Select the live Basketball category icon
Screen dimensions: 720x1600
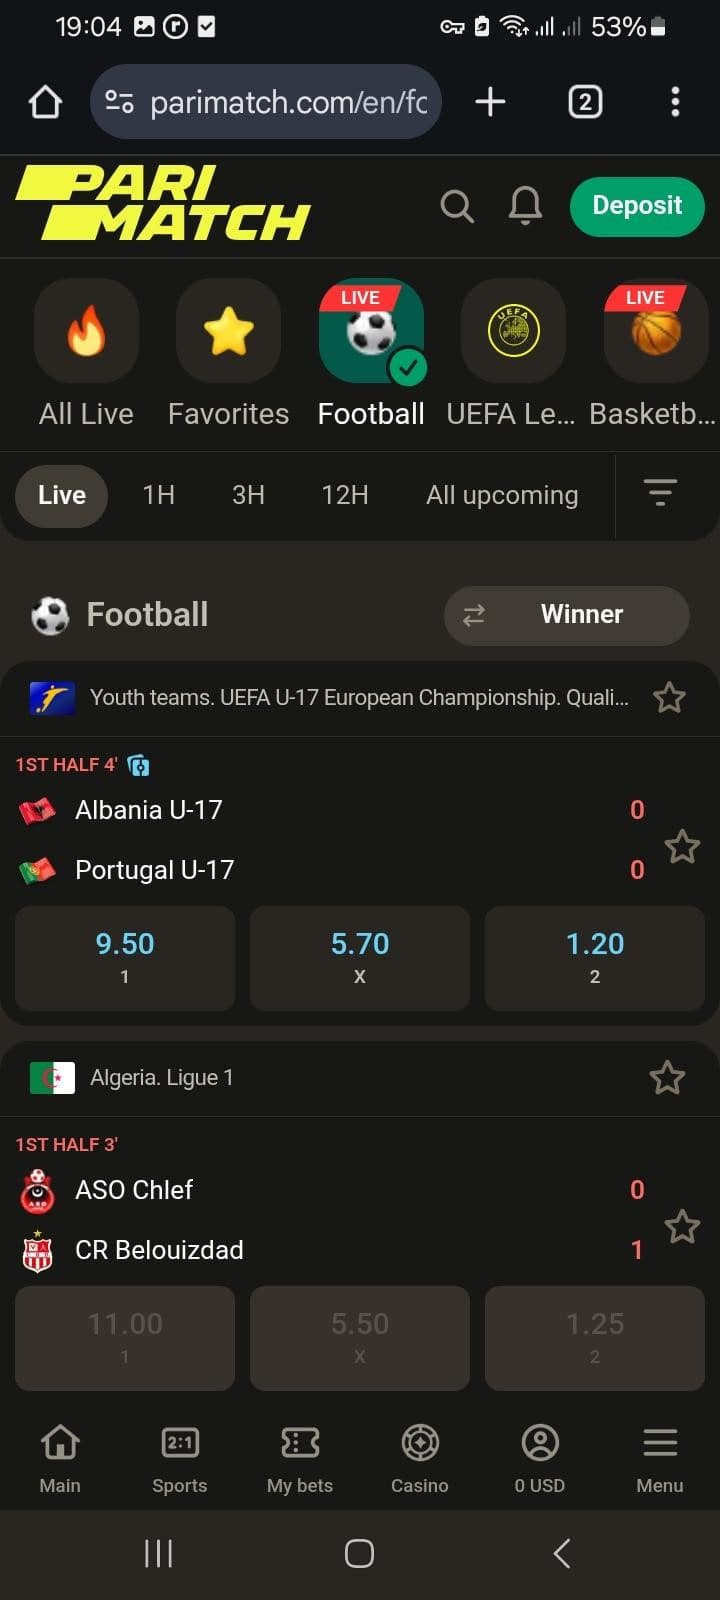(656, 331)
